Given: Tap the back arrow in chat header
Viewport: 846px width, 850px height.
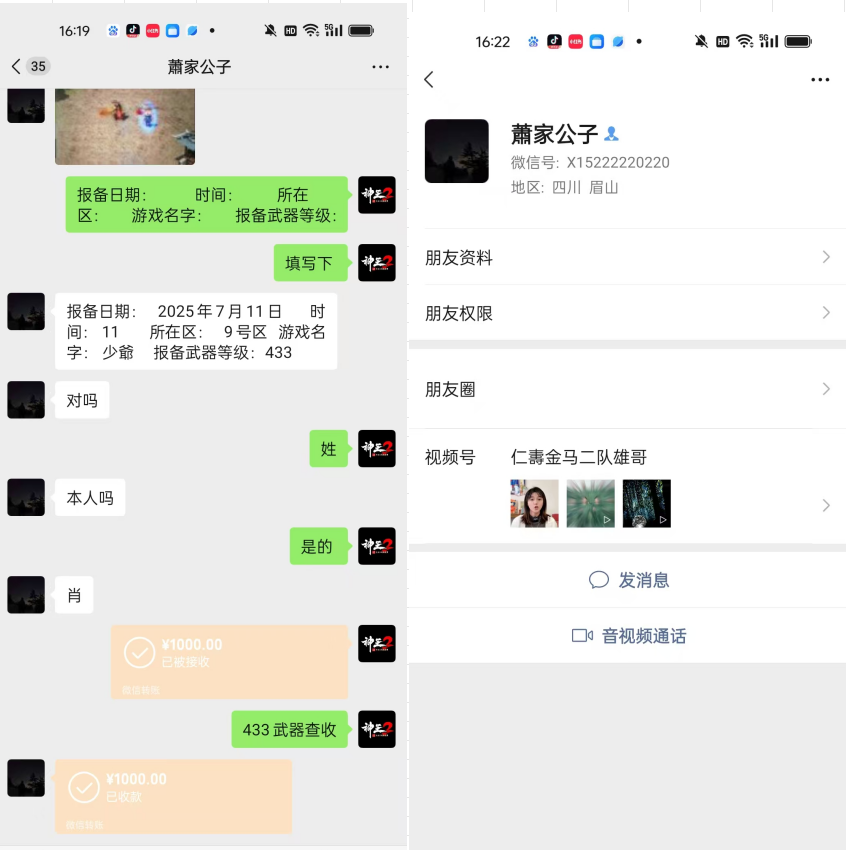Looking at the screenshot, I should tap(16, 66).
